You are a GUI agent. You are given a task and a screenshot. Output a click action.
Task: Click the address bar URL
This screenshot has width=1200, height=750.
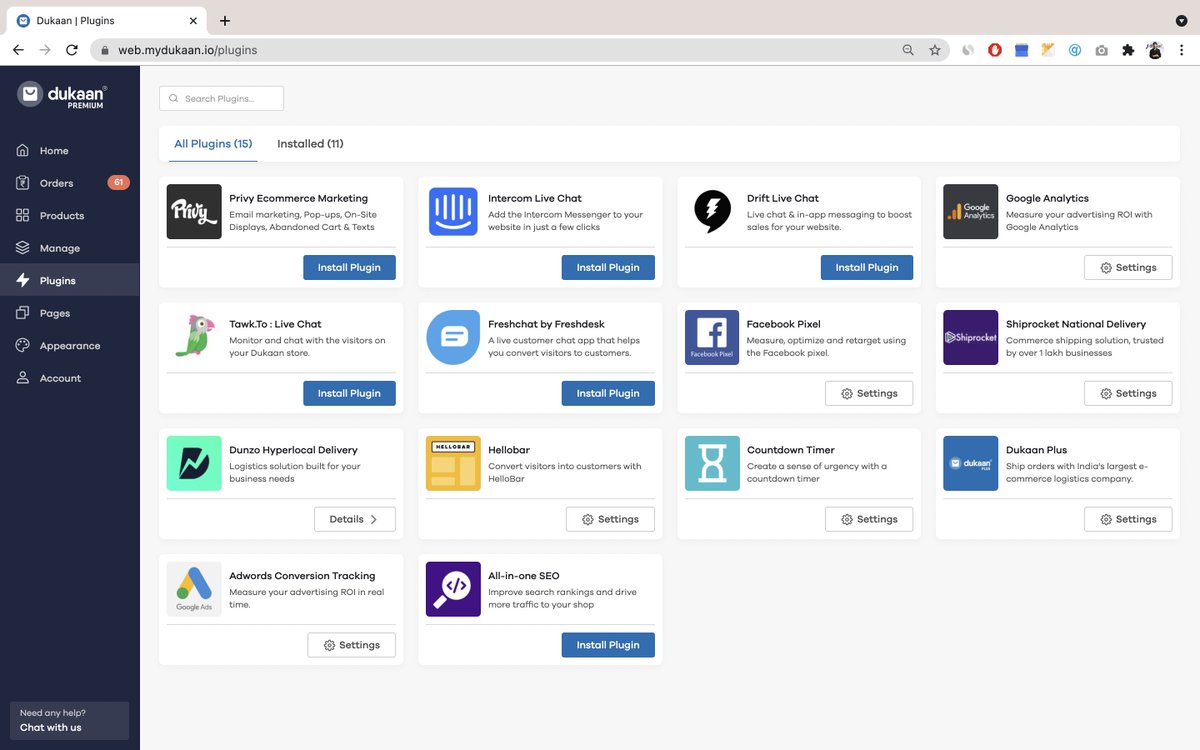(x=188, y=50)
